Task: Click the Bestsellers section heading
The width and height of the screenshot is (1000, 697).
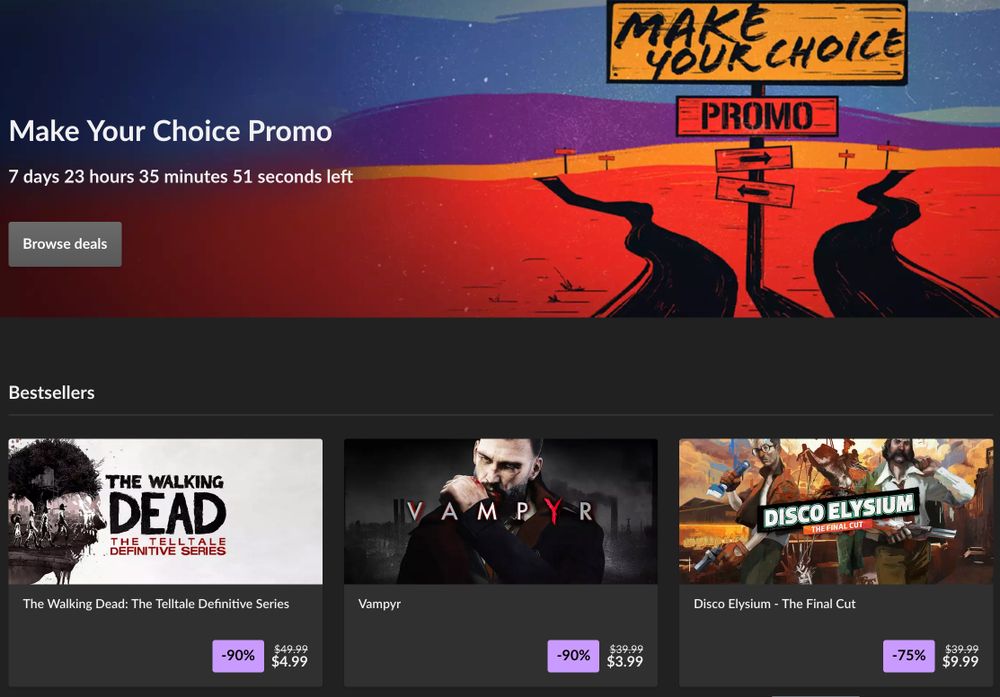Action: pyautogui.click(x=52, y=393)
